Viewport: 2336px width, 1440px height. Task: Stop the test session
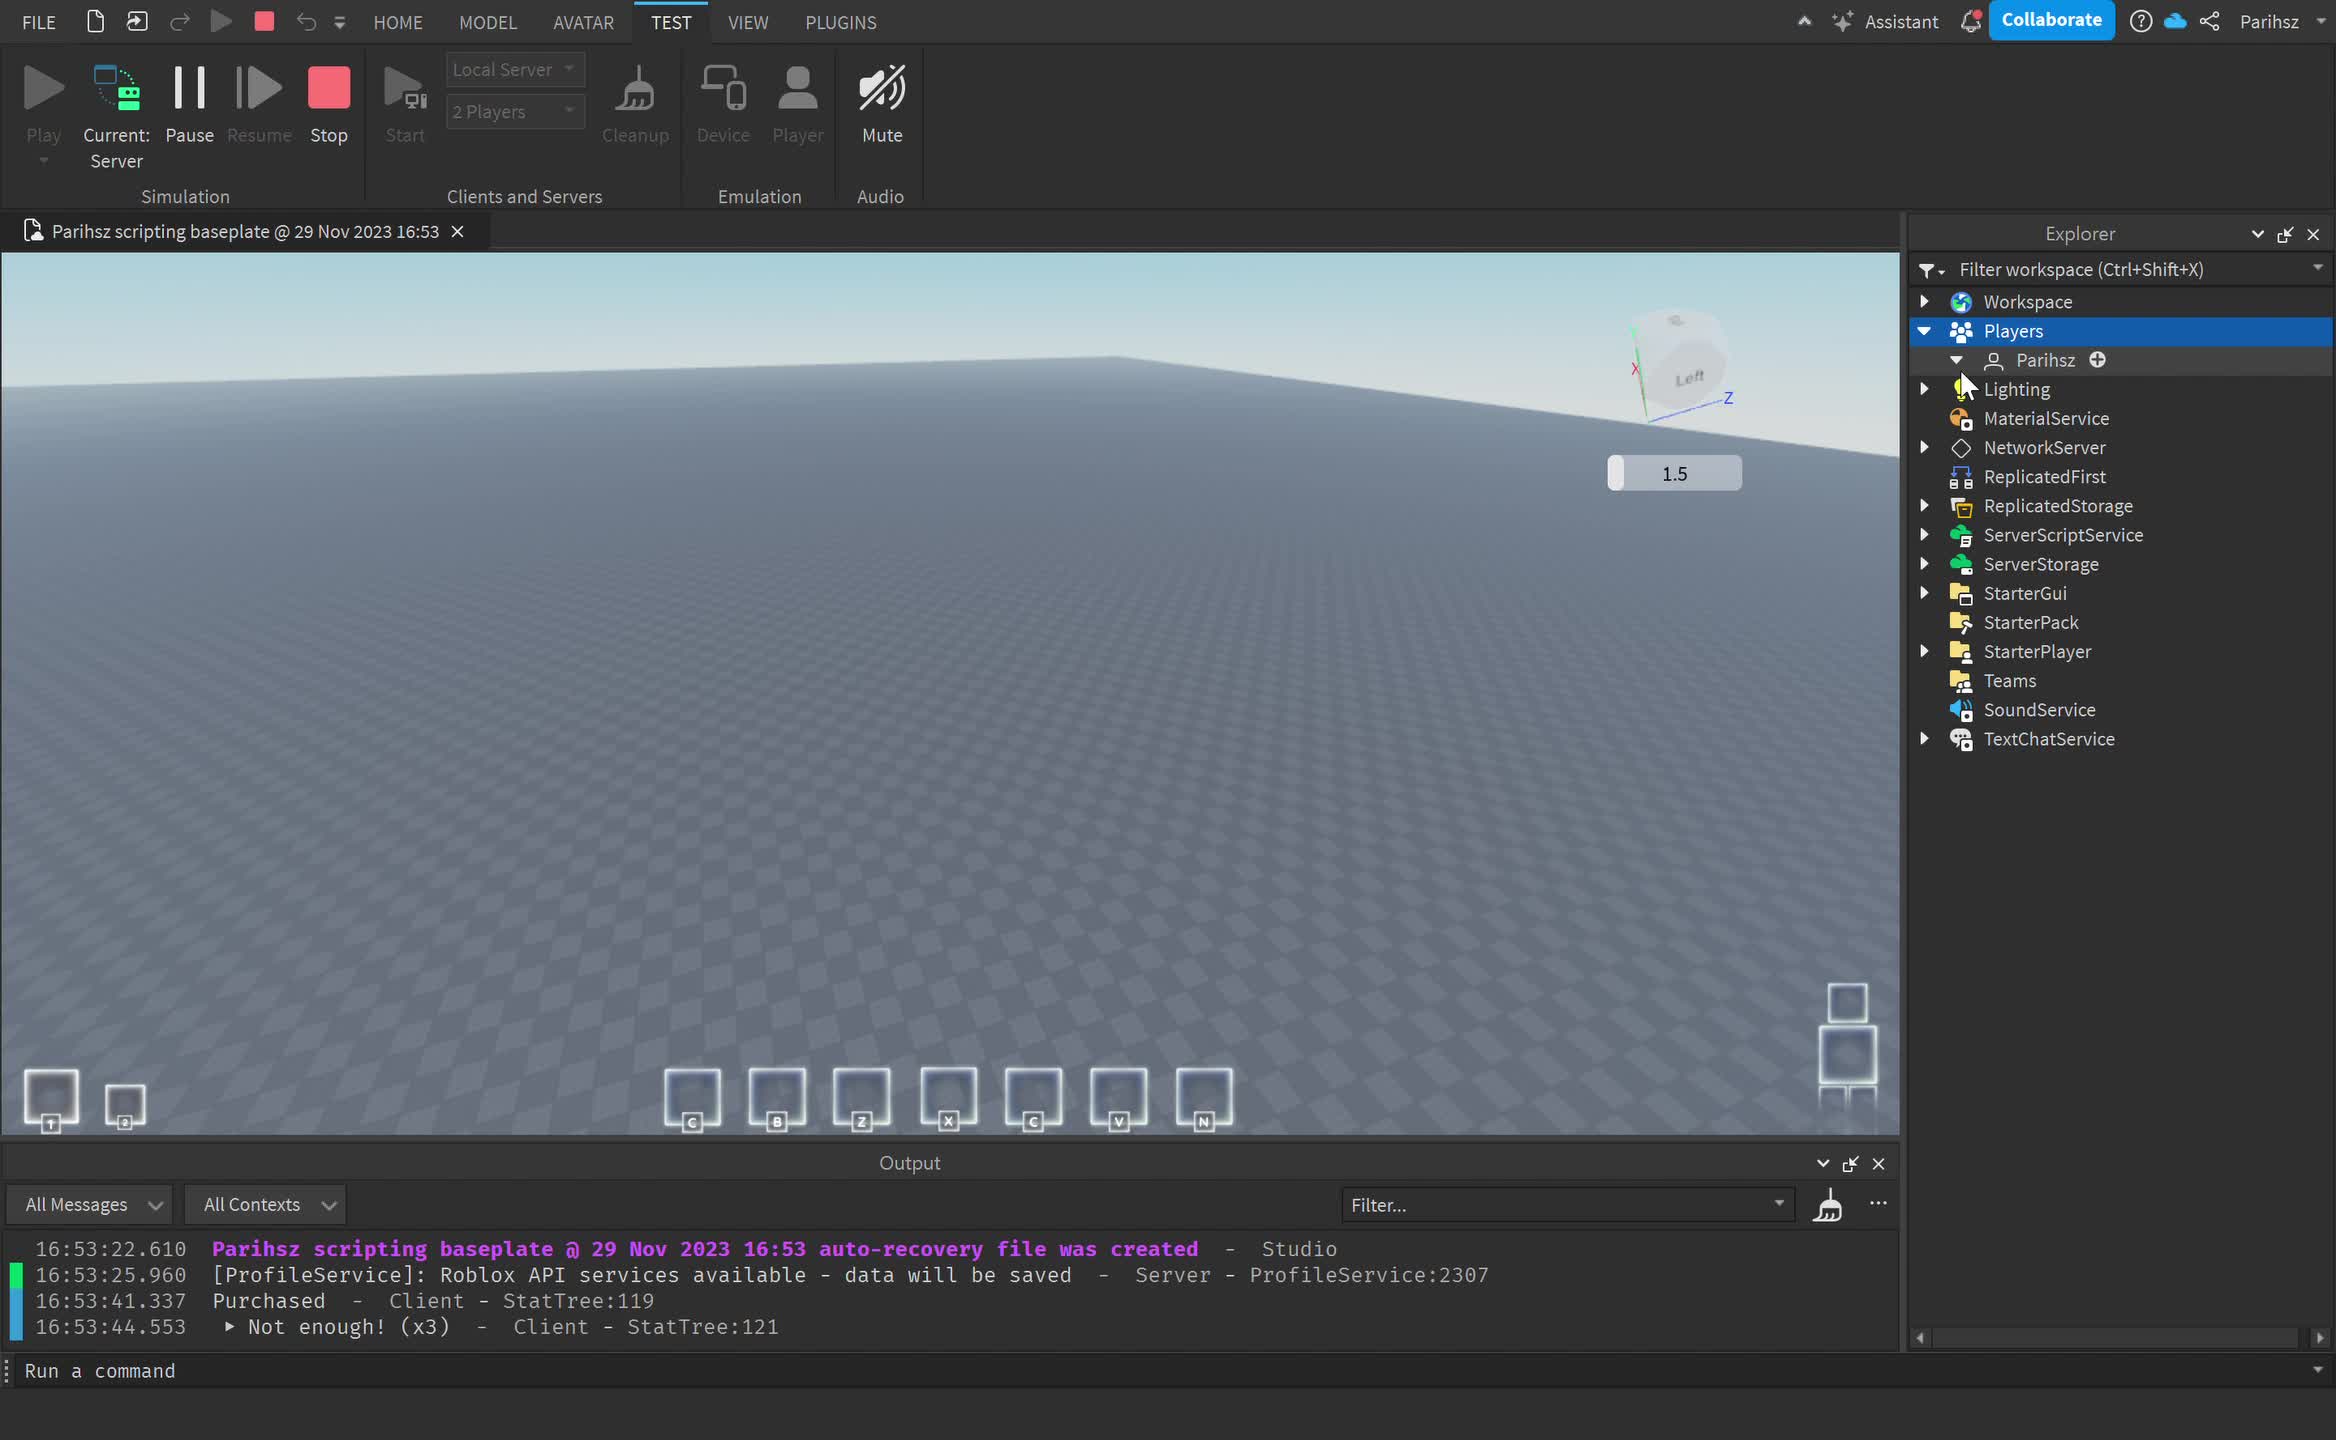[329, 87]
